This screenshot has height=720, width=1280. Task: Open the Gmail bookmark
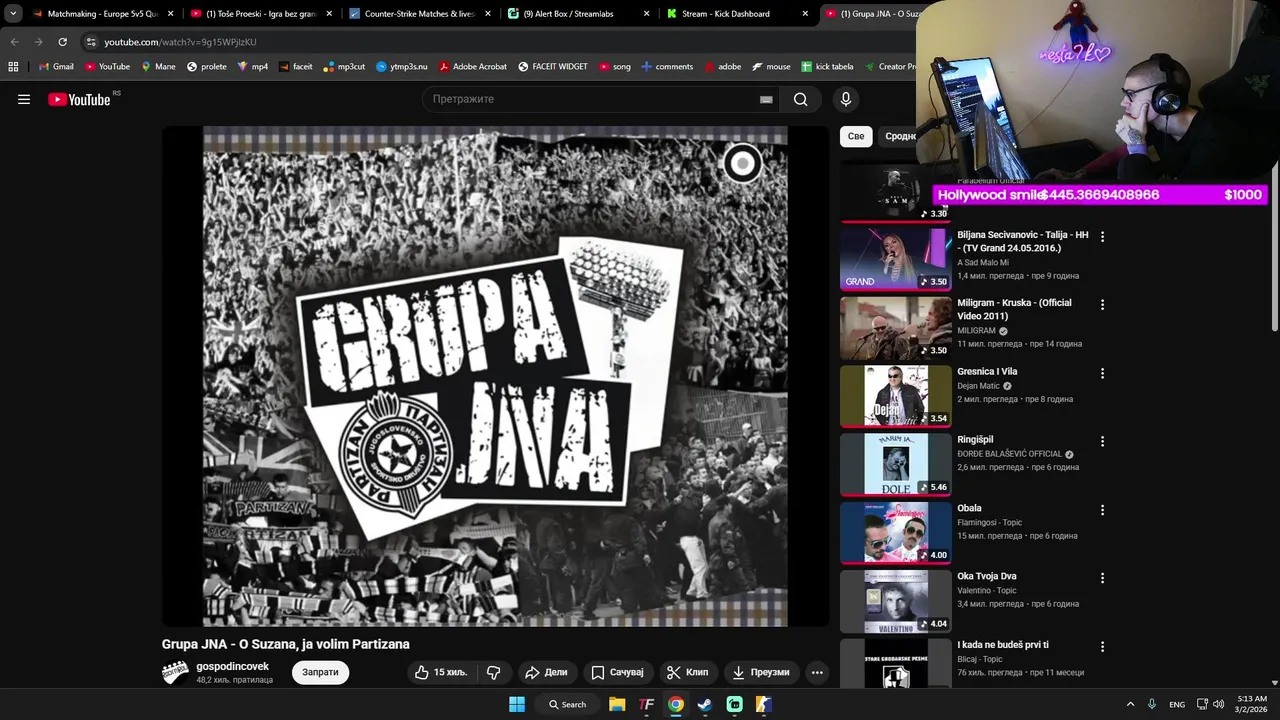point(55,67)
